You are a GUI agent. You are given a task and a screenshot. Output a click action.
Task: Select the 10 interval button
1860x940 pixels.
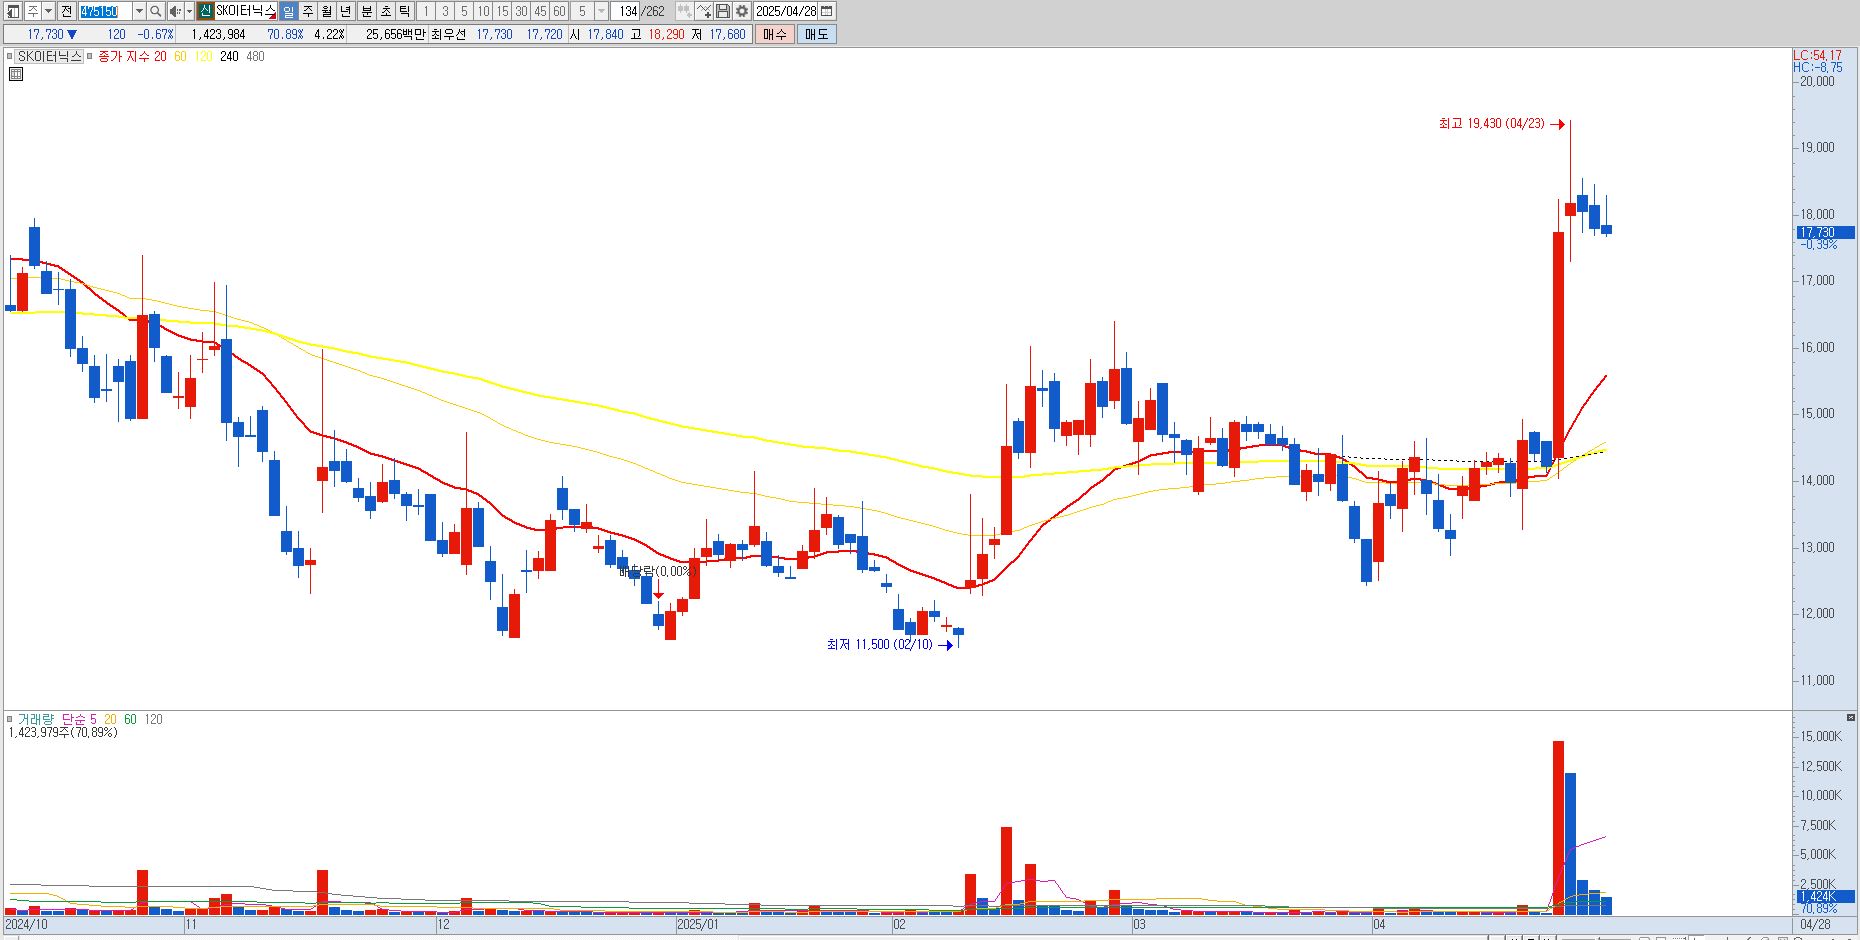[x=483, y=11]
